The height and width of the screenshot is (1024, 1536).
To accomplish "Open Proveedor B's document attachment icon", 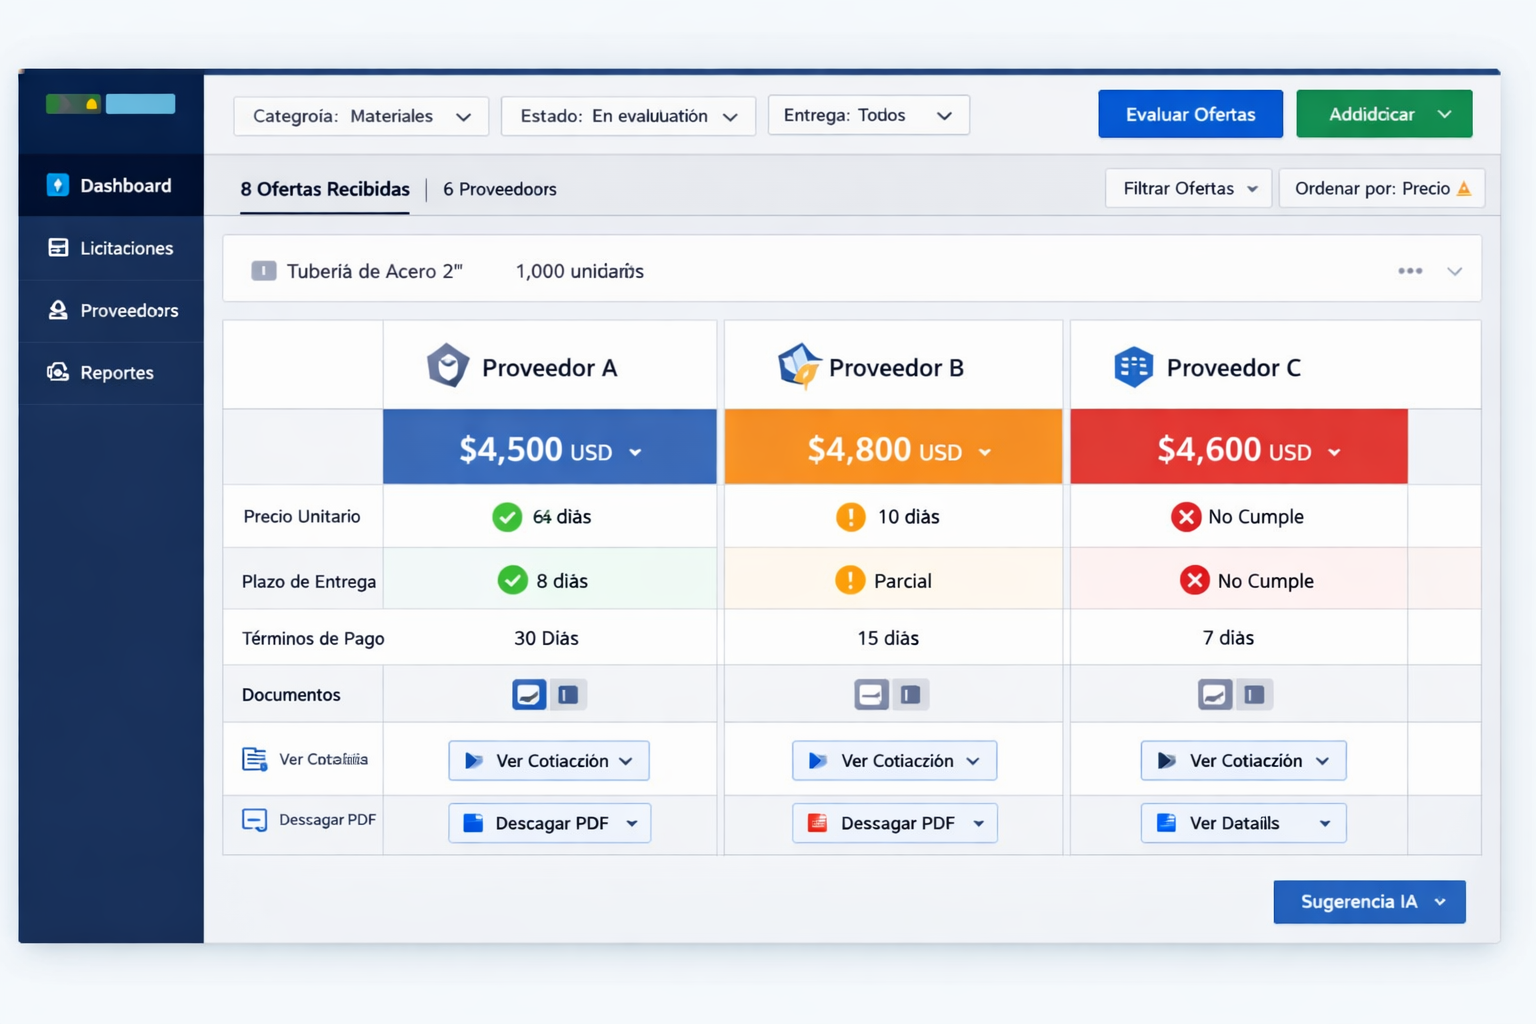I will [871, 694].
